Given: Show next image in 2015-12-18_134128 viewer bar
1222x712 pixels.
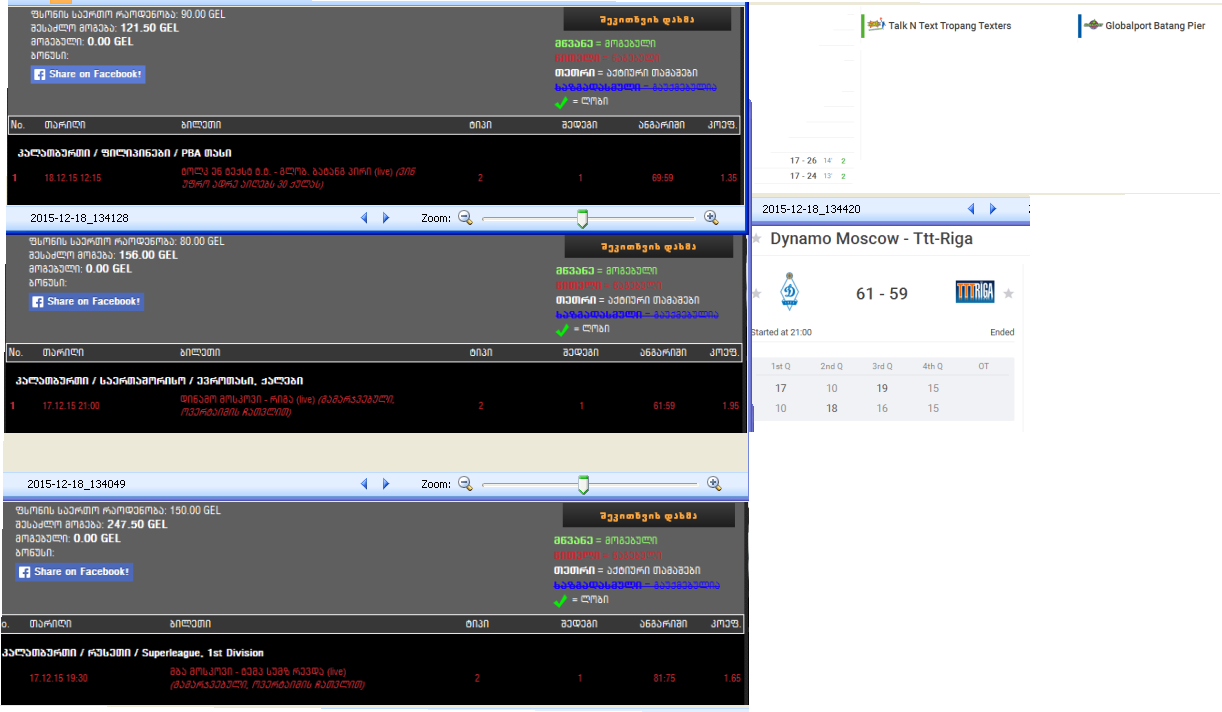Looking at the screenshot, I should [x=386, y=217].
